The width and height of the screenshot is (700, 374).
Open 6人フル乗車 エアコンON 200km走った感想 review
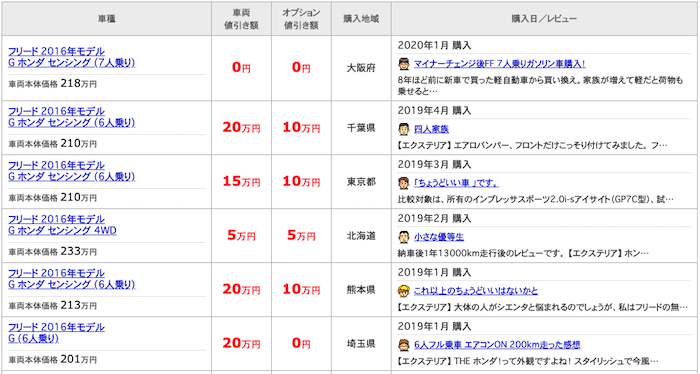[x=497, y=345]
